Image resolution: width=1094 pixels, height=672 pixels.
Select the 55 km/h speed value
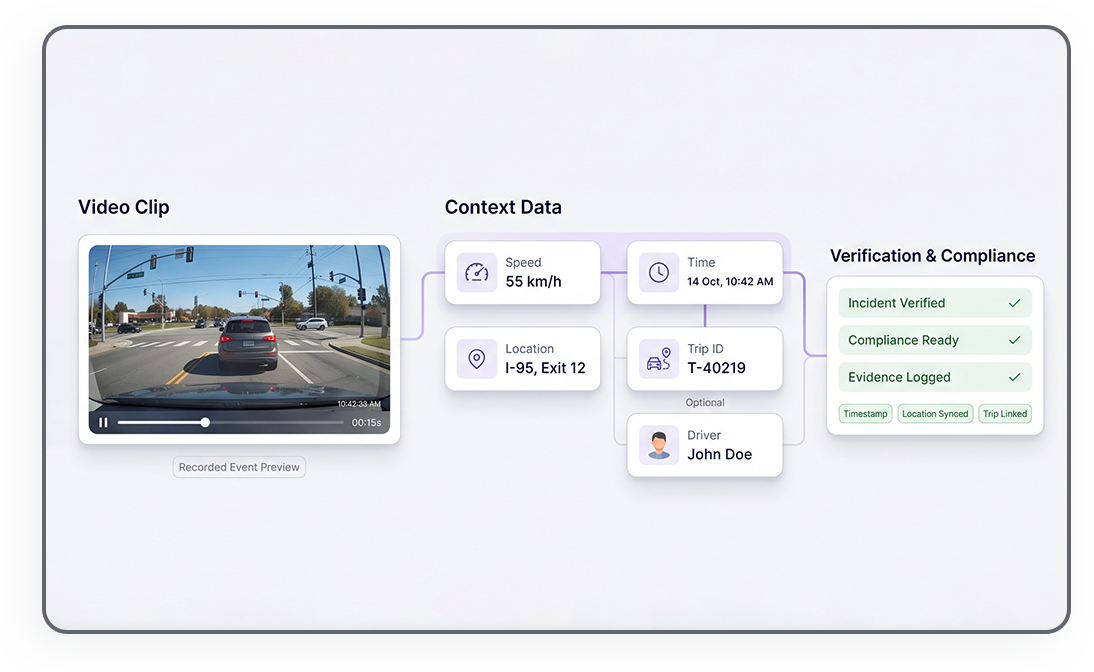(x=533, y=281)
